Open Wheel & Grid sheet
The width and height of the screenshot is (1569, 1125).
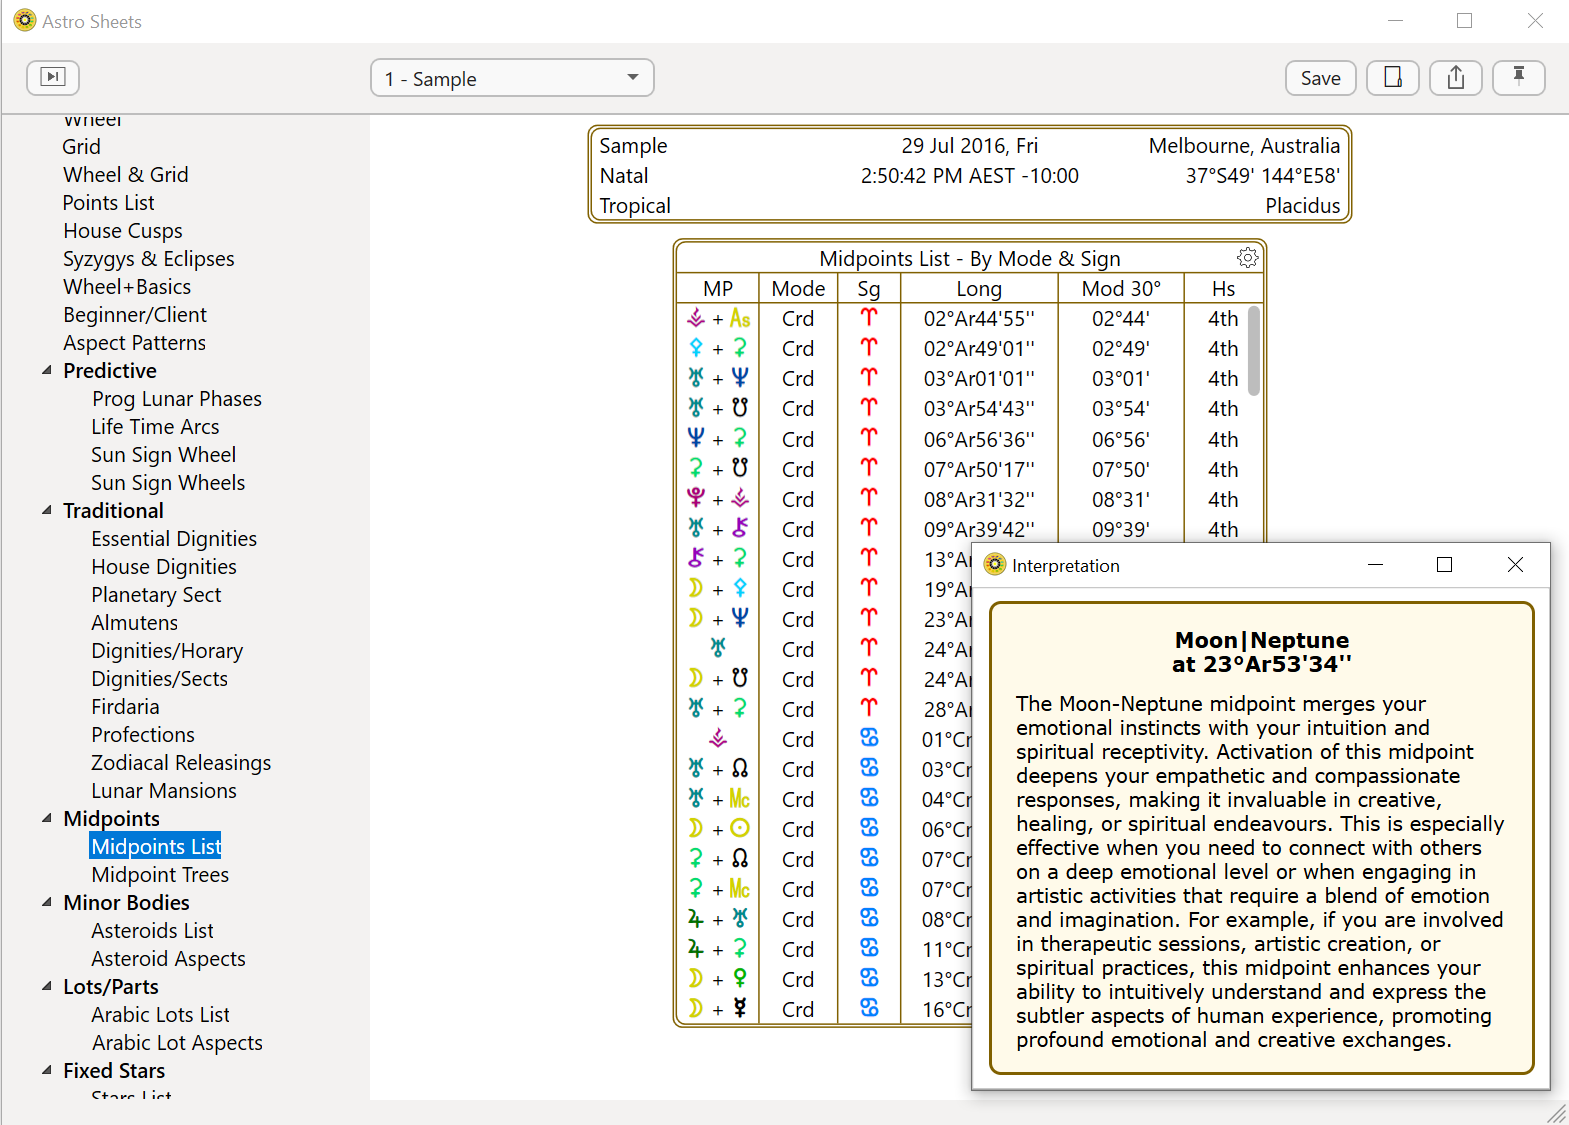[x=126, y=174]
